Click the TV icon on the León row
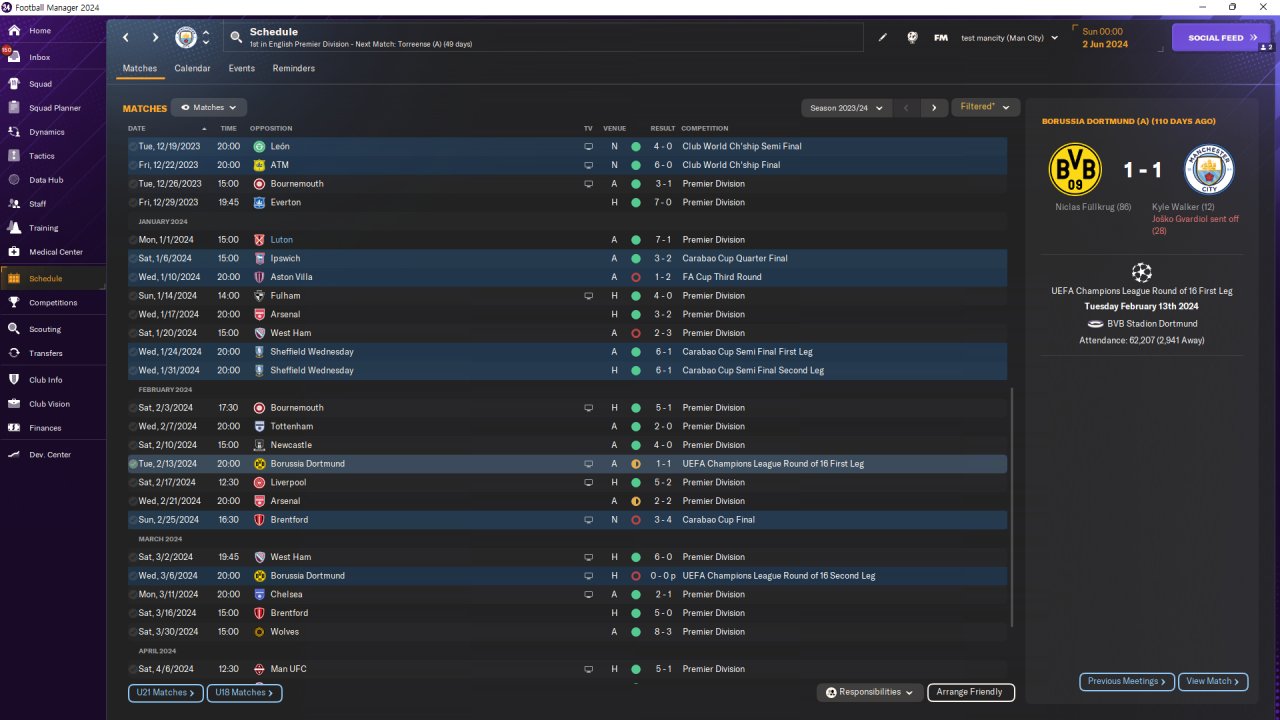The width and height of the screenshot is (1280, 720). coord(588,146)
